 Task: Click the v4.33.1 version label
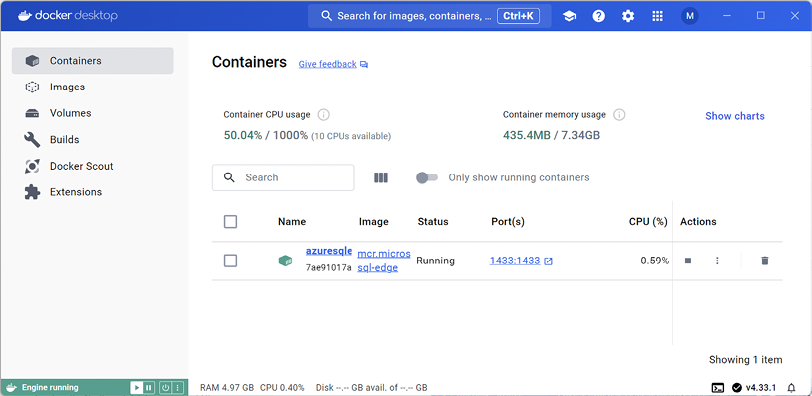pyautogui.click(x=761, y=388)
